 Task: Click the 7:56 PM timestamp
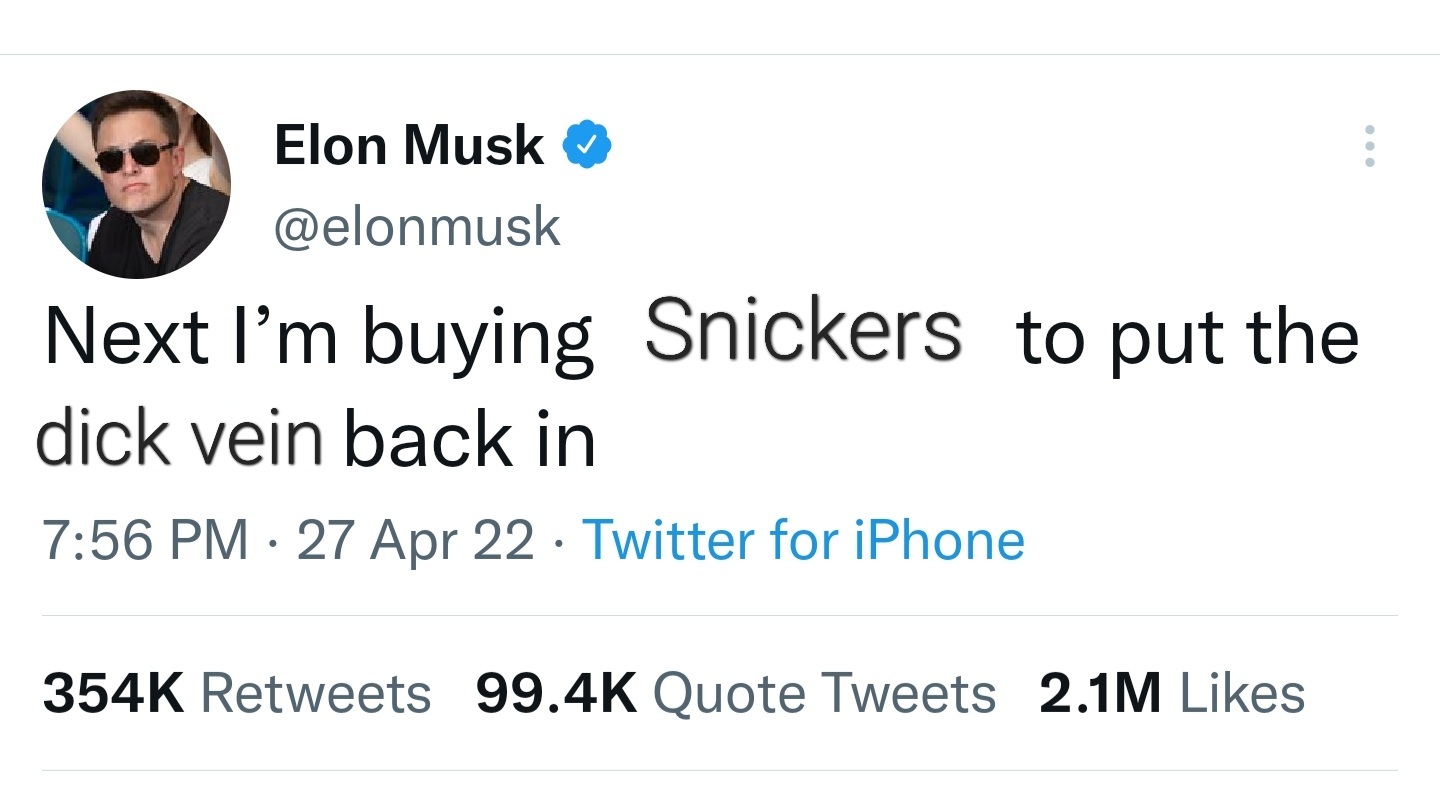tap(145, 540)
